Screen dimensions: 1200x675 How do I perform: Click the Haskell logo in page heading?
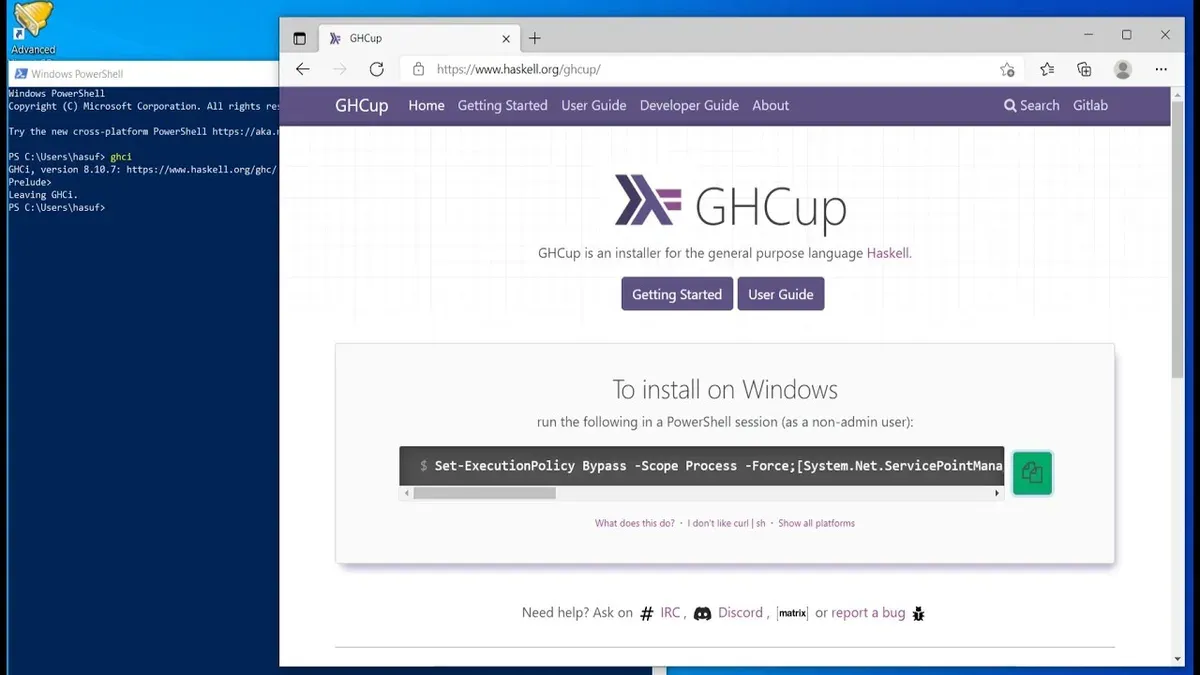[x=648, y=200]
